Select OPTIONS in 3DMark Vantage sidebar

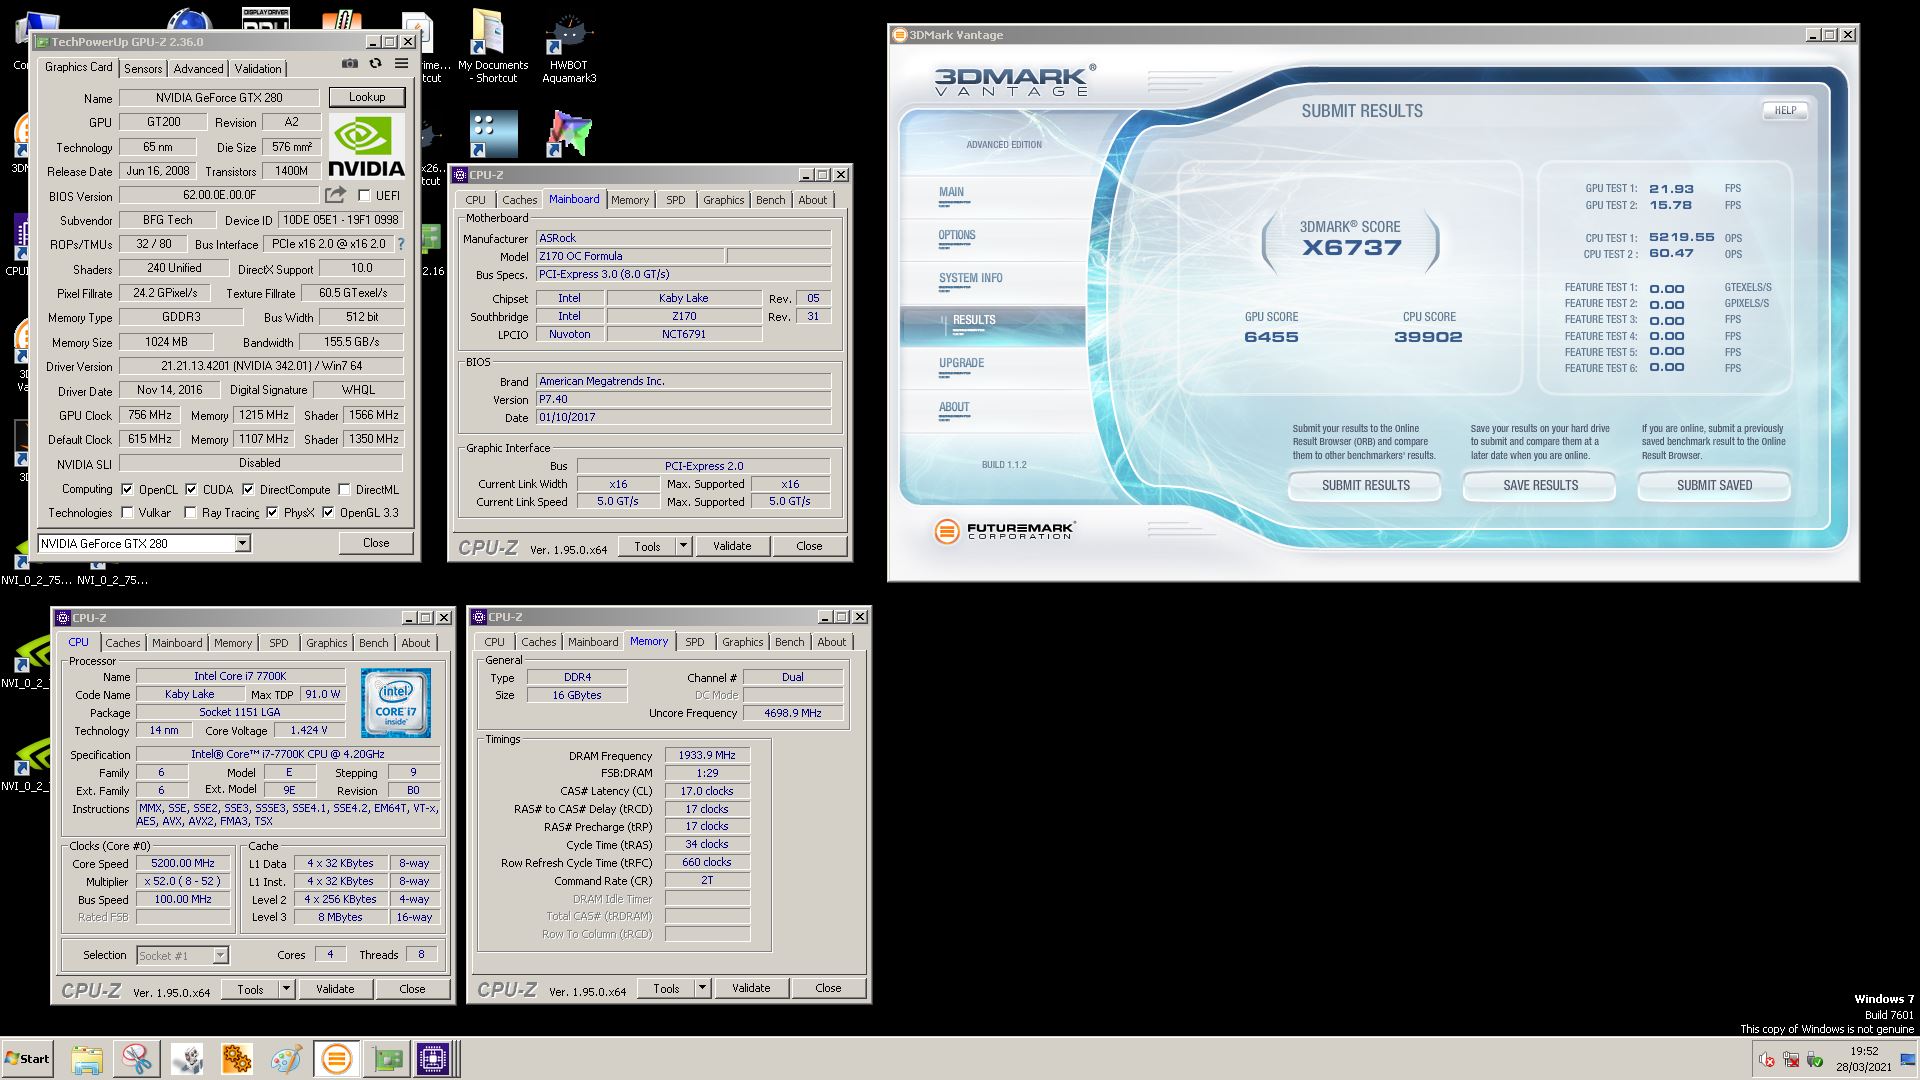point(957,236)
